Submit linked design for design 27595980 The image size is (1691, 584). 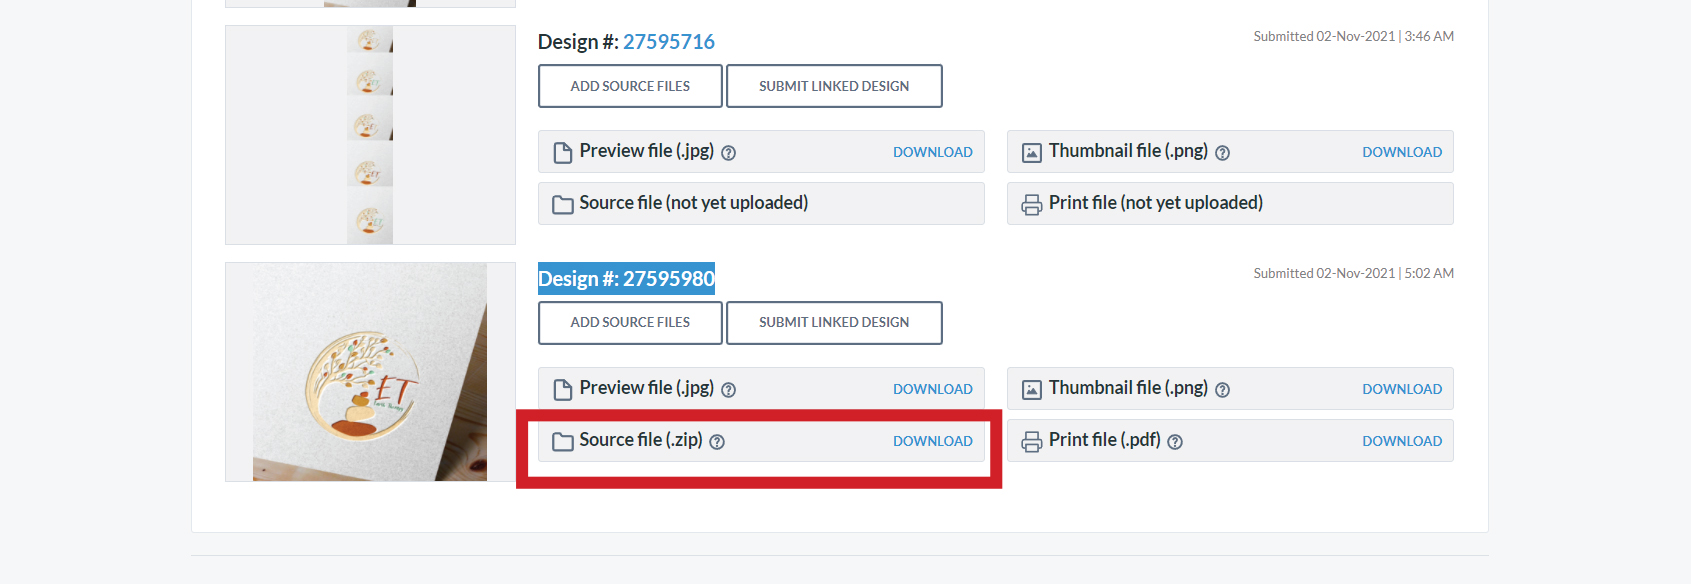pyautogui.click(x=834, y=323)
